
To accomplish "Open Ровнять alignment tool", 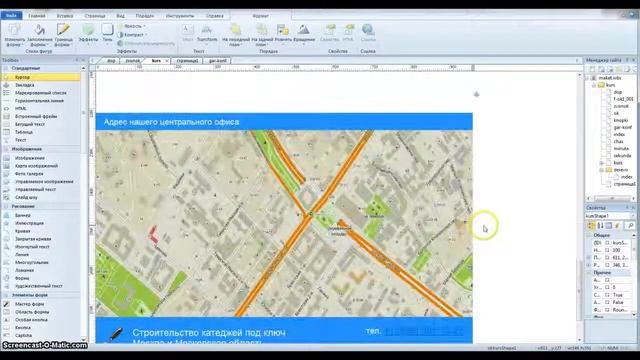I will point(283,33).
